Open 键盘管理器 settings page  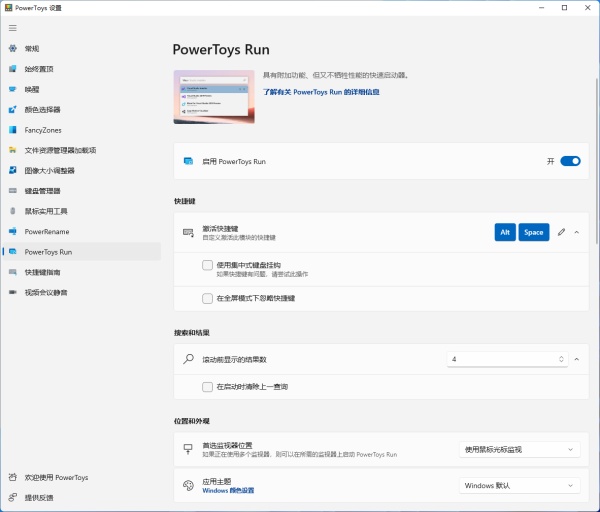[82, 191]
